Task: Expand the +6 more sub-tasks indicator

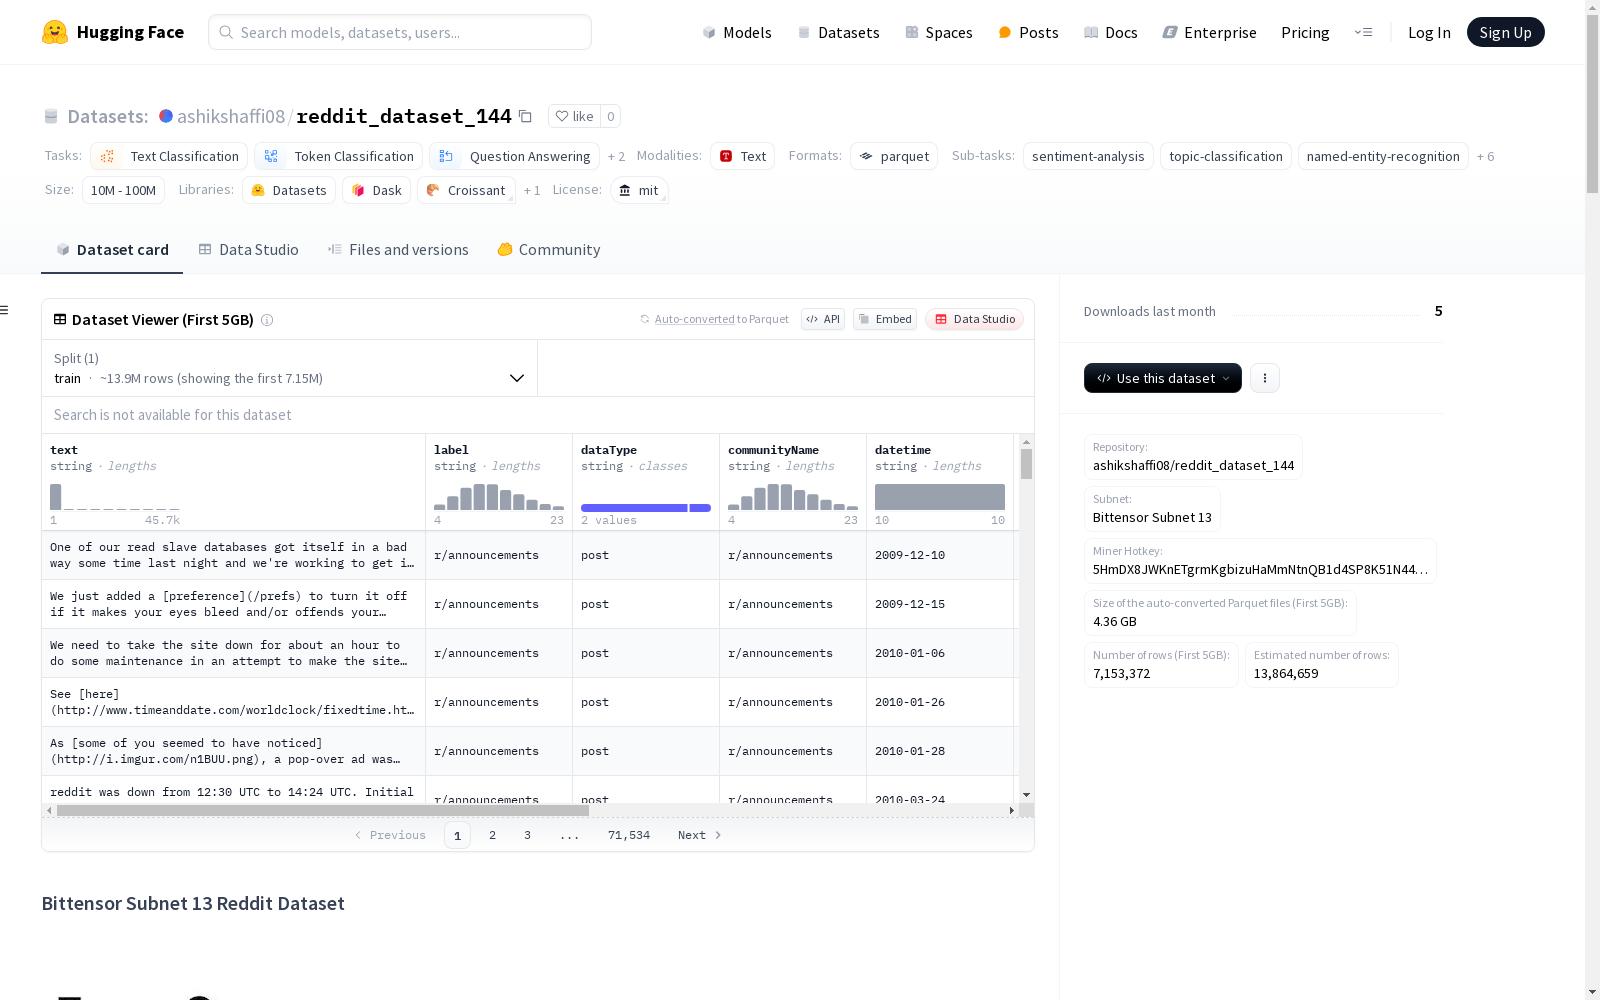Action: [1485, 156]
